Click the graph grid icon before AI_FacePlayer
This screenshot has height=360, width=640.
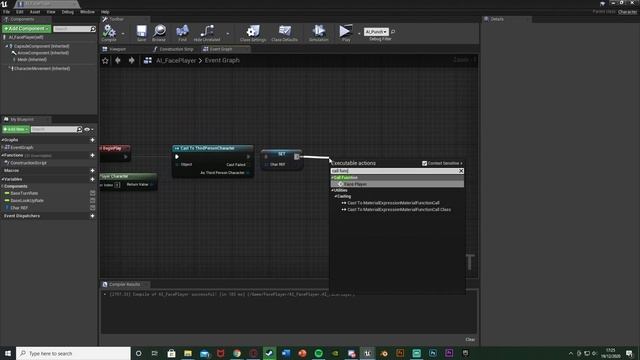pos(148,60)
